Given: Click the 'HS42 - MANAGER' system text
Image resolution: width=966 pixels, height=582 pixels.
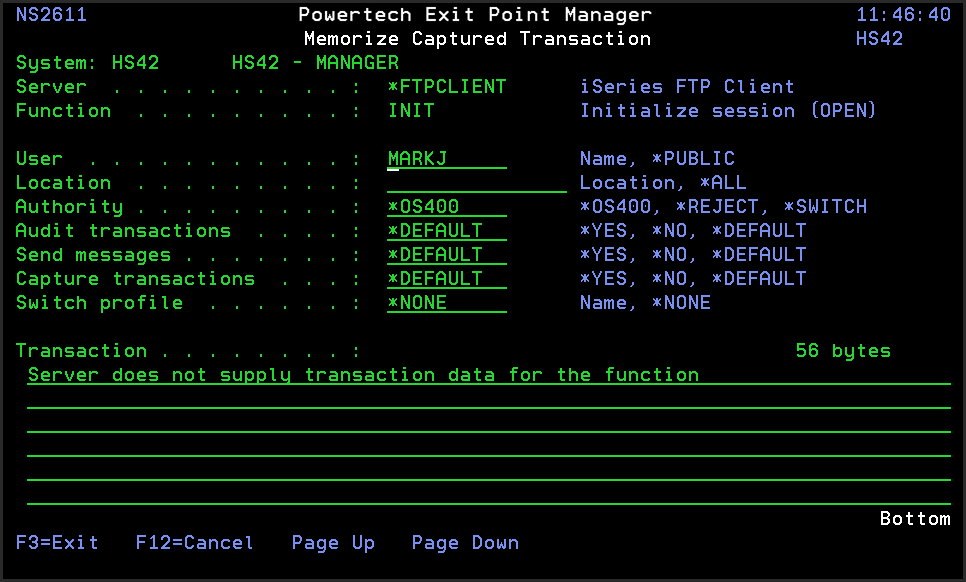Looking at the screenshot, I should point(315,63).
